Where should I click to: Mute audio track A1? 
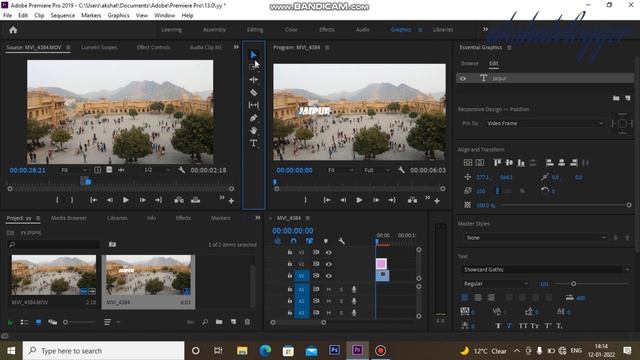(329, 289)
